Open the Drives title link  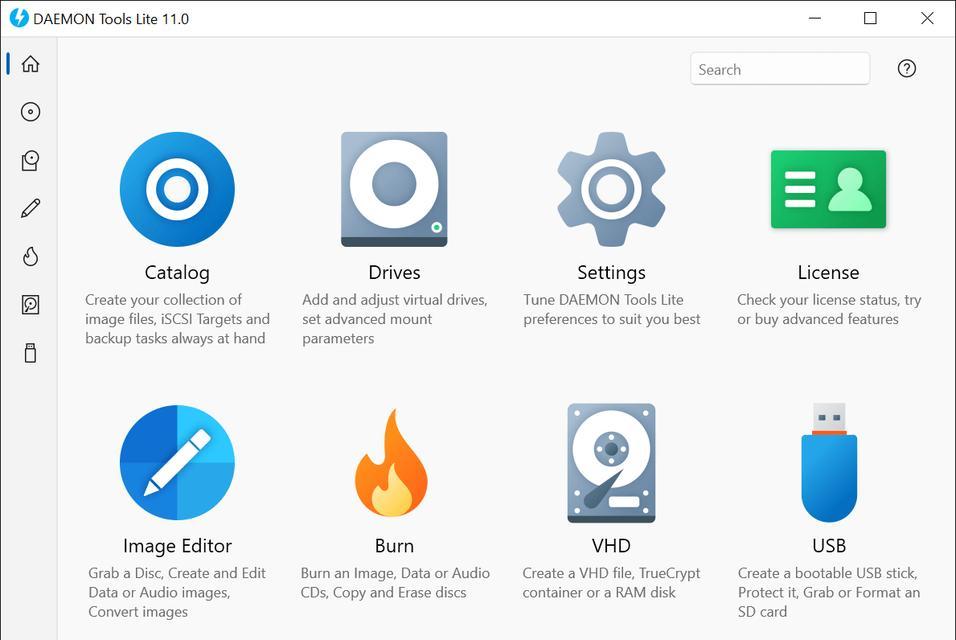click(x=394, y=272)
